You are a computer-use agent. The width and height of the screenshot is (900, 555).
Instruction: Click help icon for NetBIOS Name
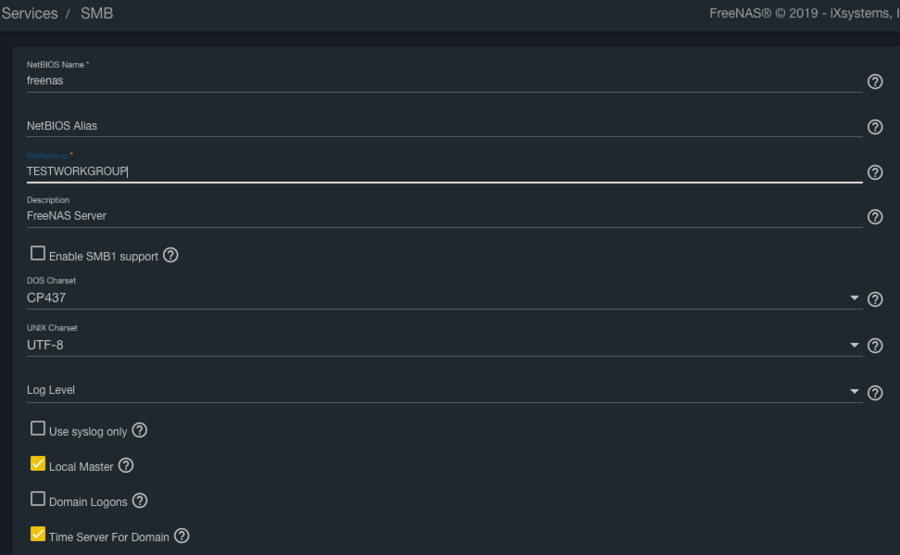(875, 82)
